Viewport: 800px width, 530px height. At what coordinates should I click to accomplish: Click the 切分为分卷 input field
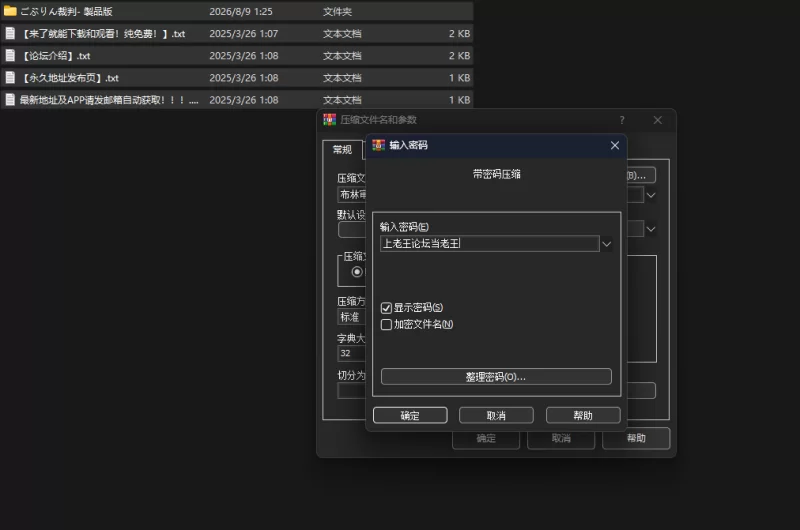tap(352, 391)
